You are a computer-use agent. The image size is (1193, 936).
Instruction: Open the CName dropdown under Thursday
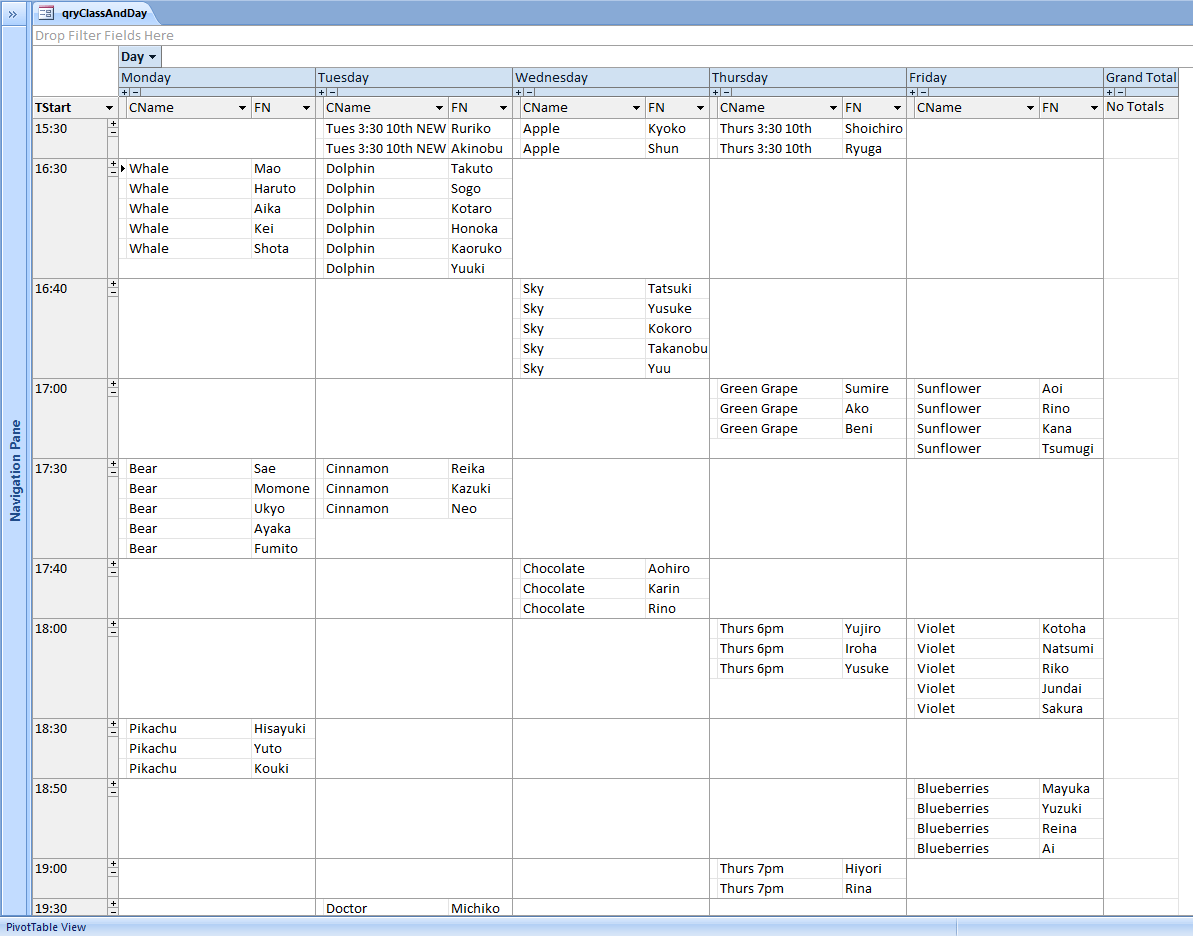tap(833, 108)
